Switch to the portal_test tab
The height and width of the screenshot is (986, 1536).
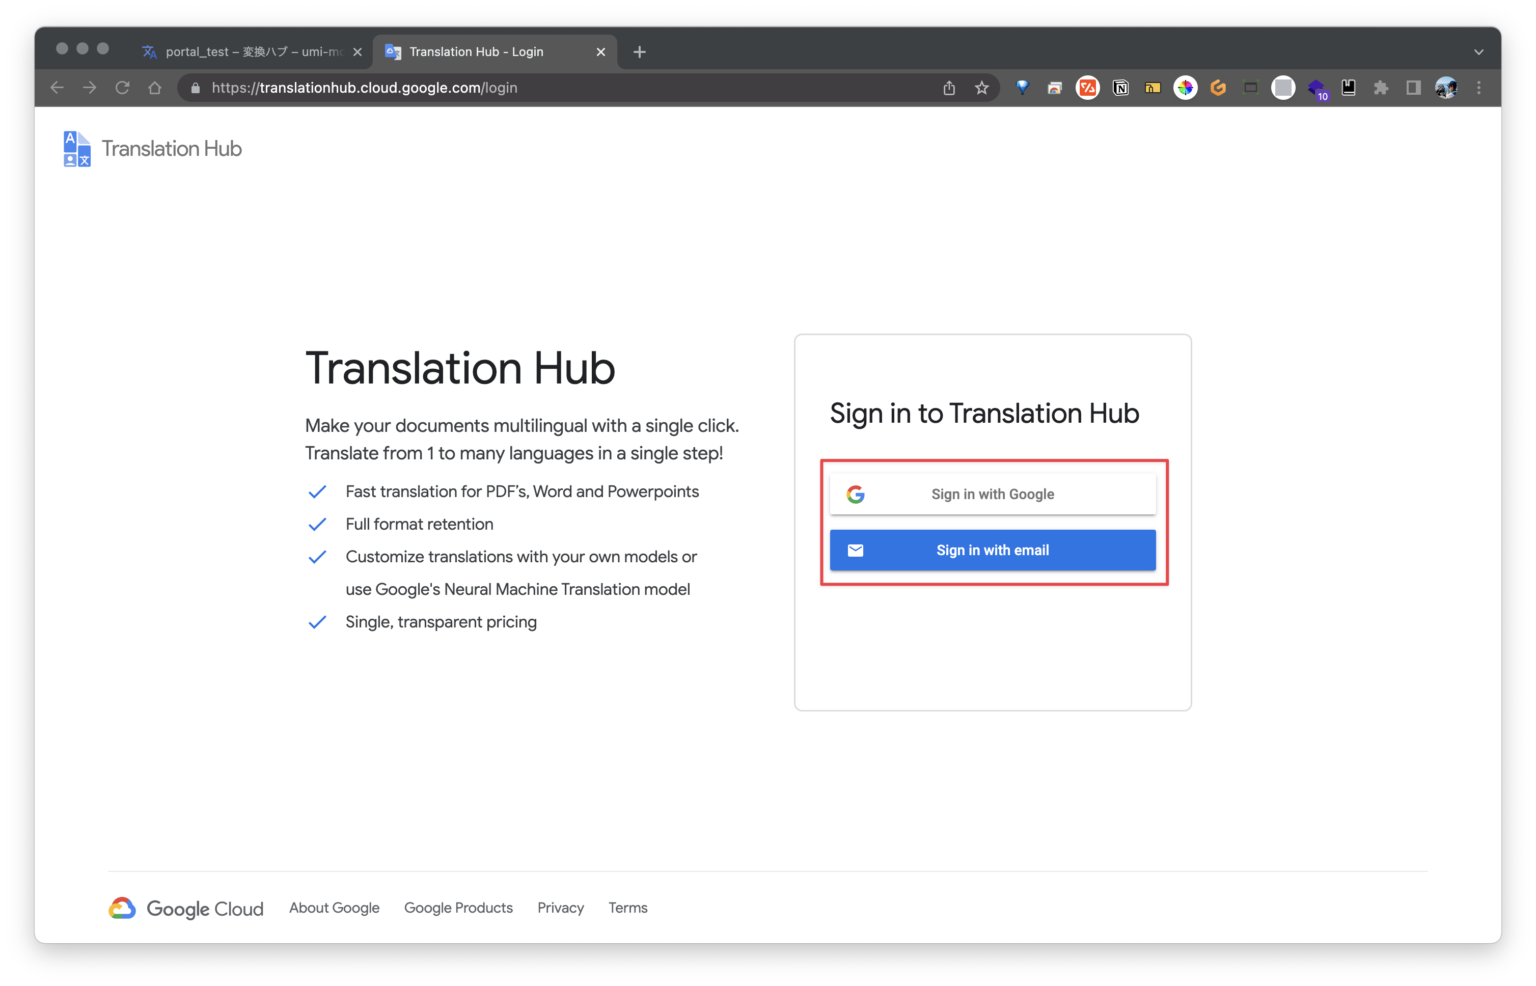click(x=250, y=51)
